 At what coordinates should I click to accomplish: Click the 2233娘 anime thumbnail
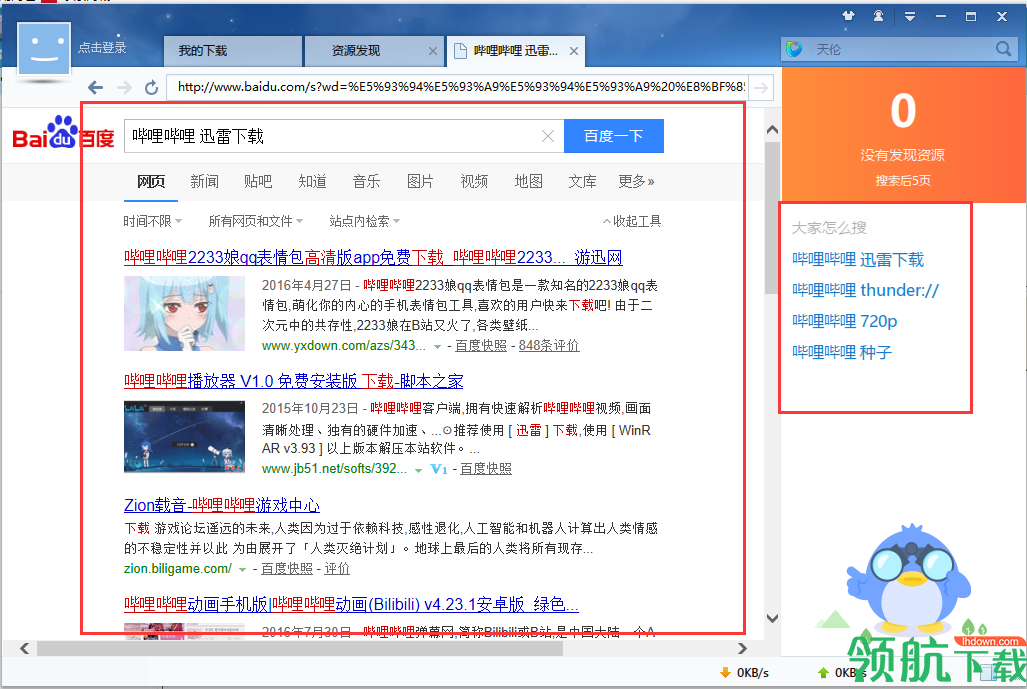pyautogui.click(x=185, y=313)
